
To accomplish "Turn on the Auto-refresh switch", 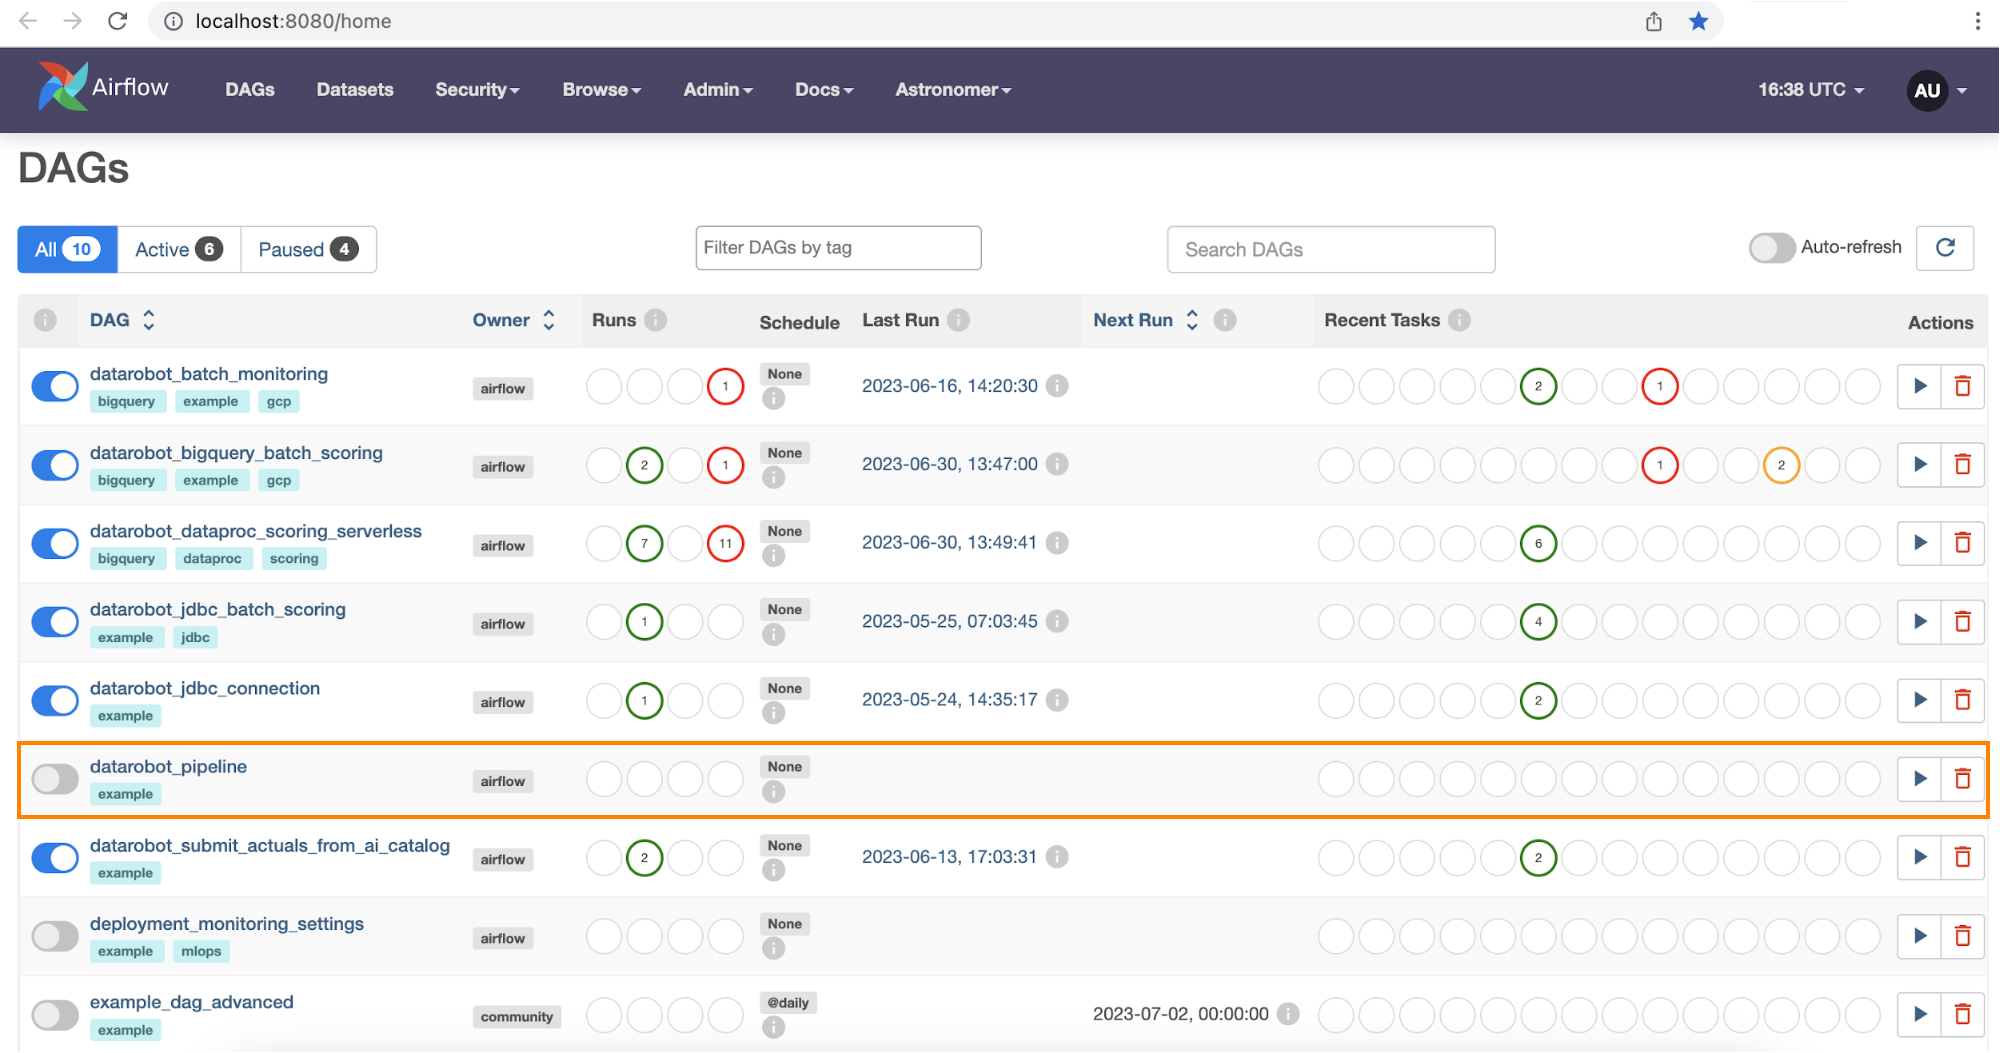I will tap(1771, 248).
